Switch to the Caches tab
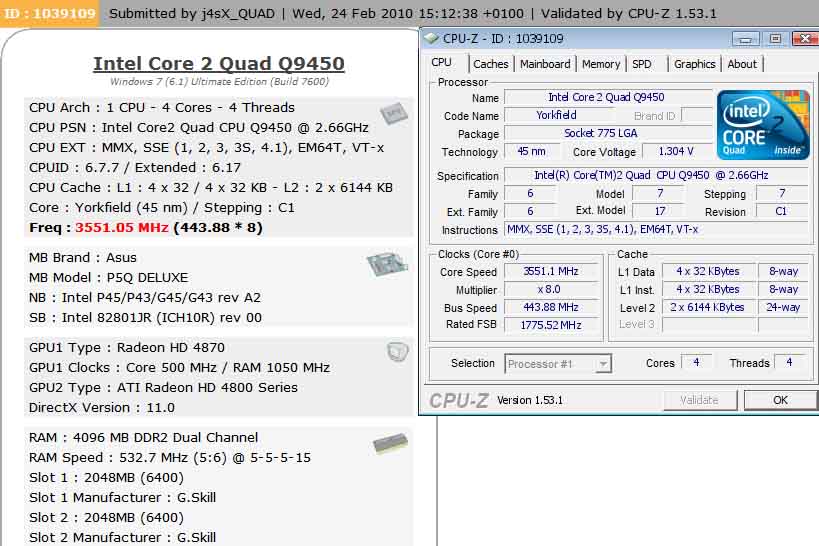The height and width of the screenshot is (546, 819). coord(490,64)
